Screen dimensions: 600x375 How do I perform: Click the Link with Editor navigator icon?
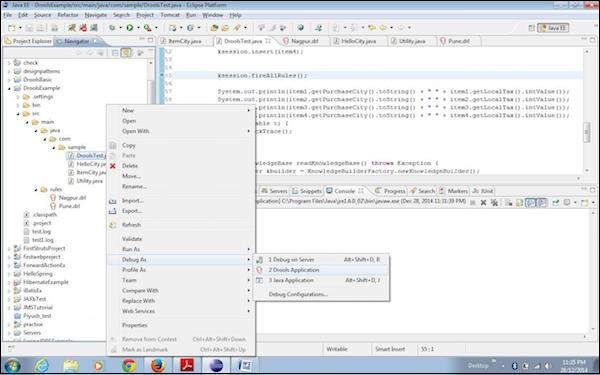126,53
